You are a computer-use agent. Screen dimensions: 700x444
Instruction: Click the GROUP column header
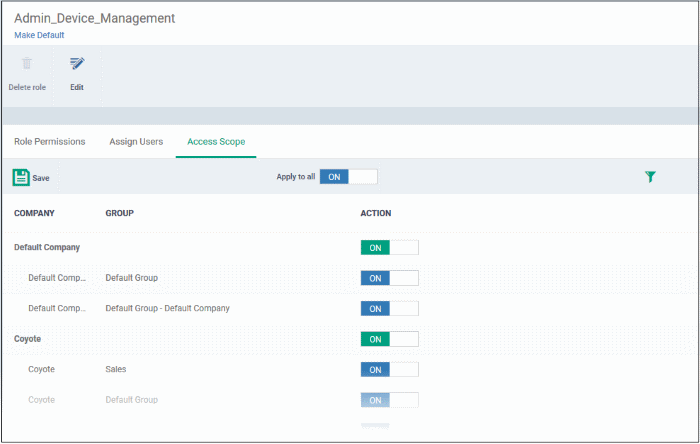[120, 213]
